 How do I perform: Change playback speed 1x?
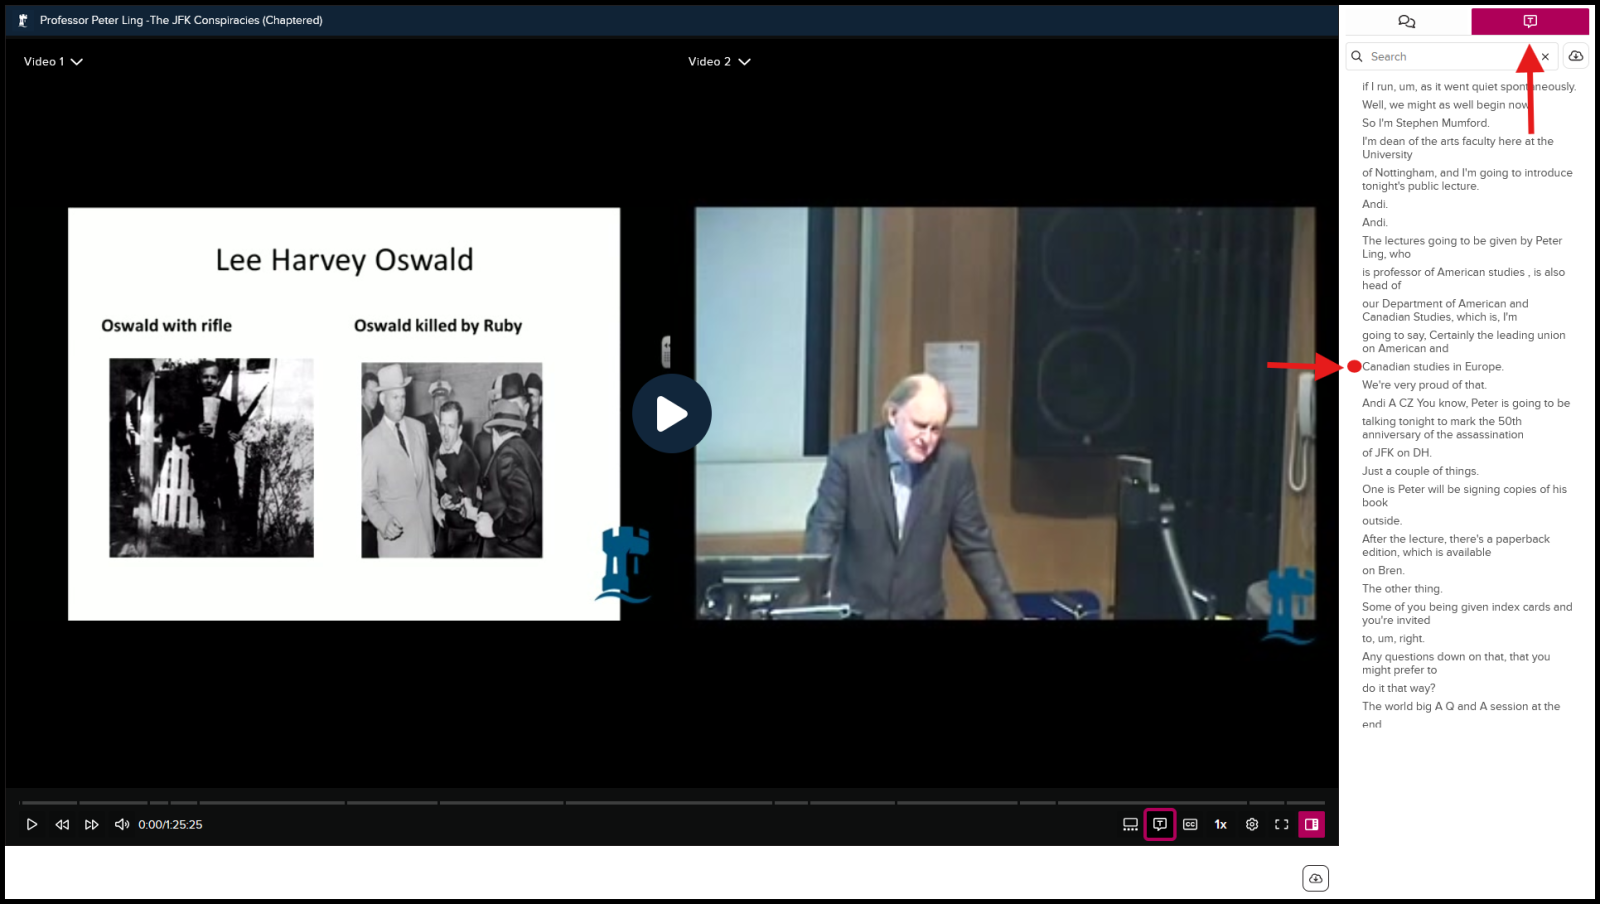coord(1221,824)
